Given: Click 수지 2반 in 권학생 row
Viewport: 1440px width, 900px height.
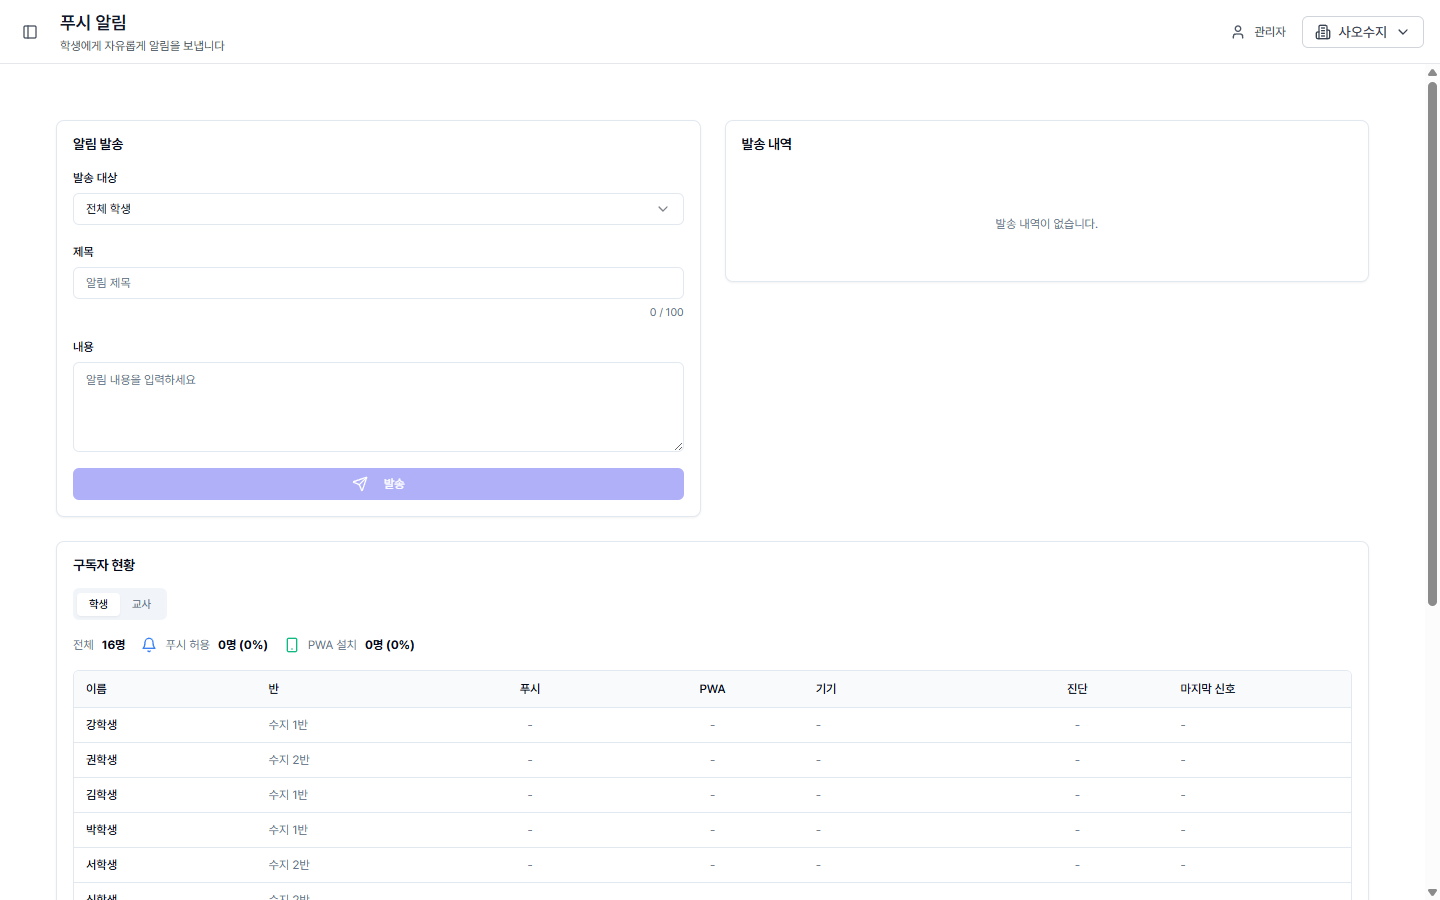Looking at the screenshot, I should pos(289,760).
